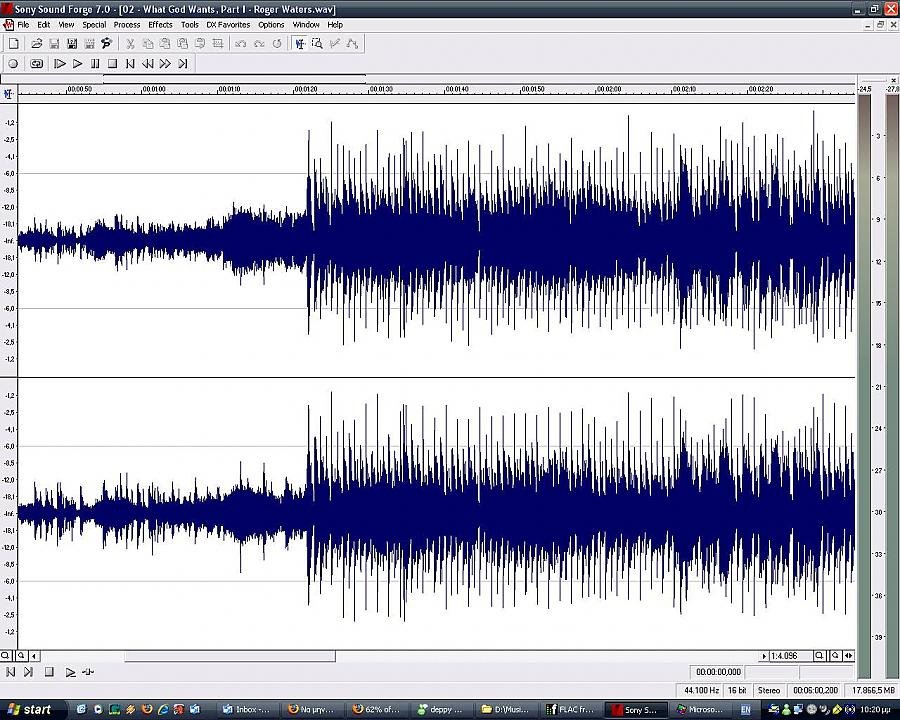This screenshot has width=900, height=720.
Task: Click the New file toolbar icon
Action: 13,44
